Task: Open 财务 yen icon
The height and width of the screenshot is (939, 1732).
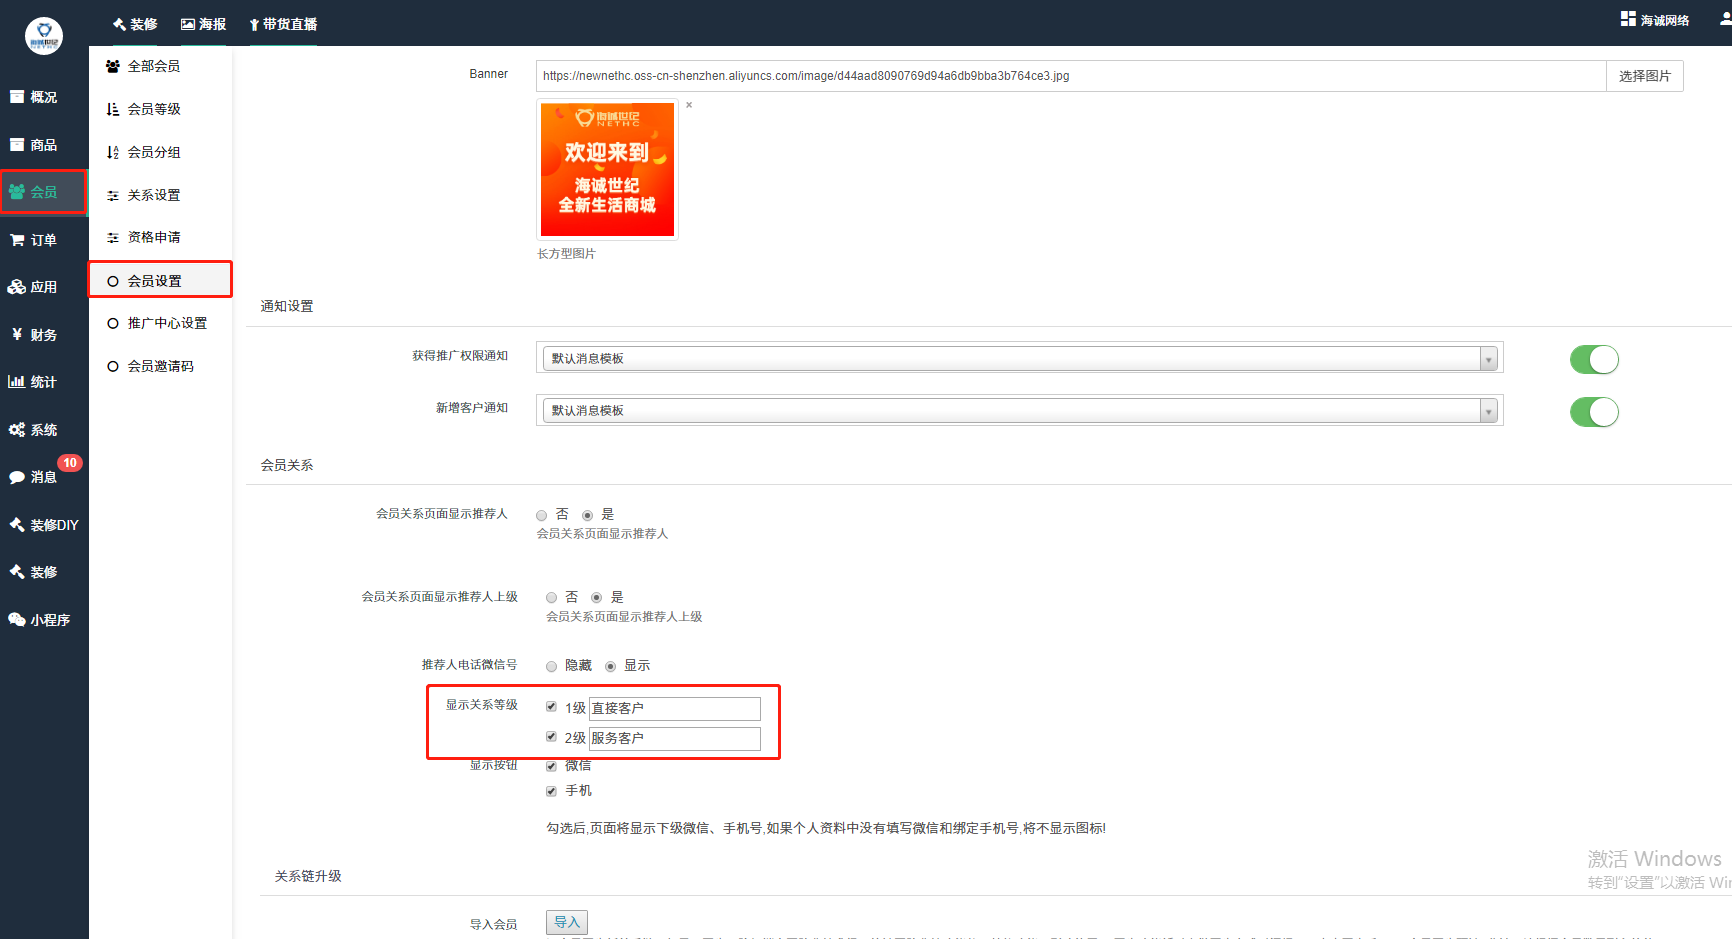Action: (17, 335)
